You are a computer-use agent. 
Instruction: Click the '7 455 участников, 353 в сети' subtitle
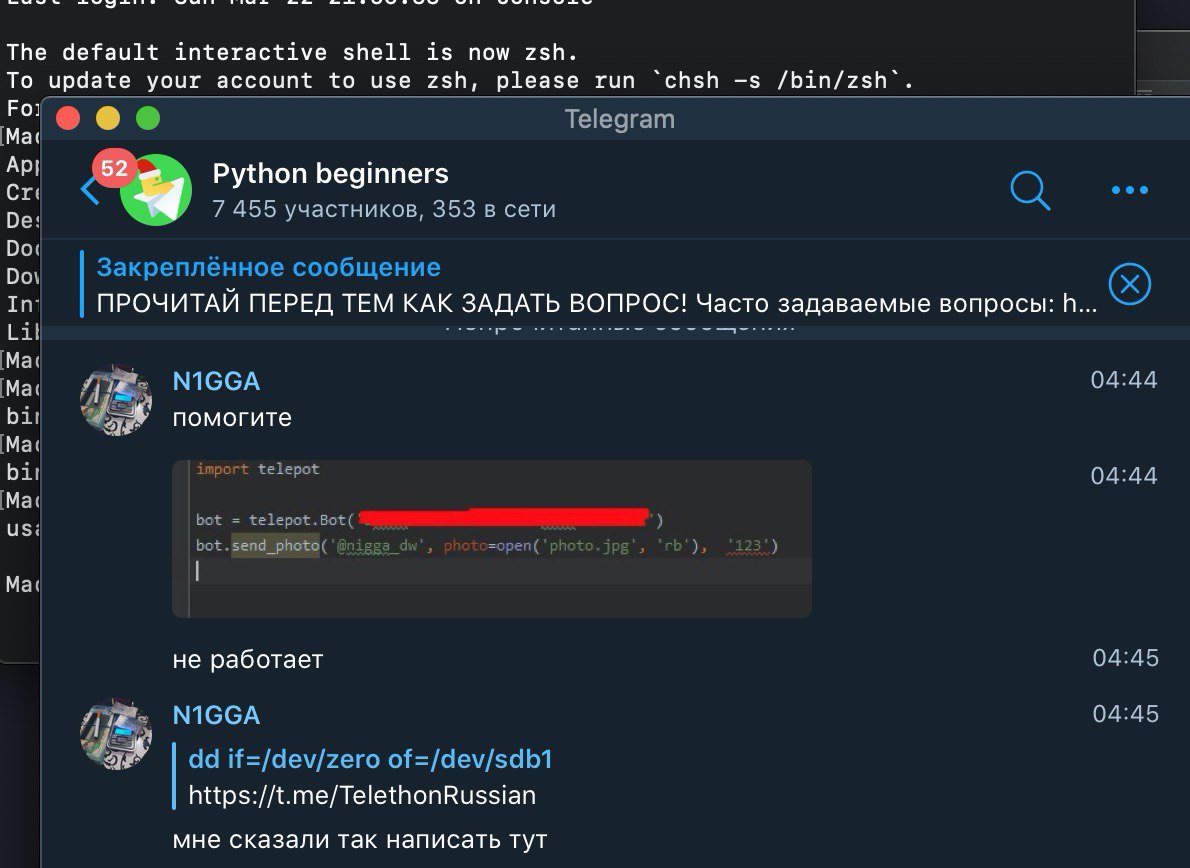click(384, 209)
